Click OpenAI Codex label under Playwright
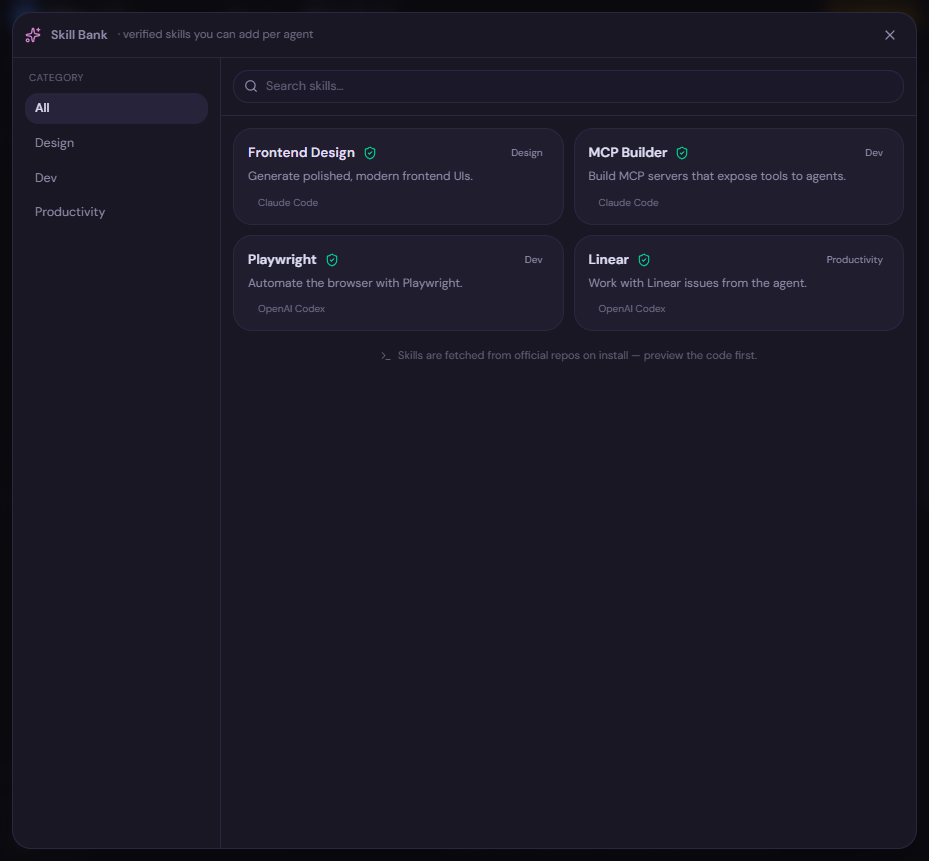This screenshot has width=929, height=861. tap(291, 309)
